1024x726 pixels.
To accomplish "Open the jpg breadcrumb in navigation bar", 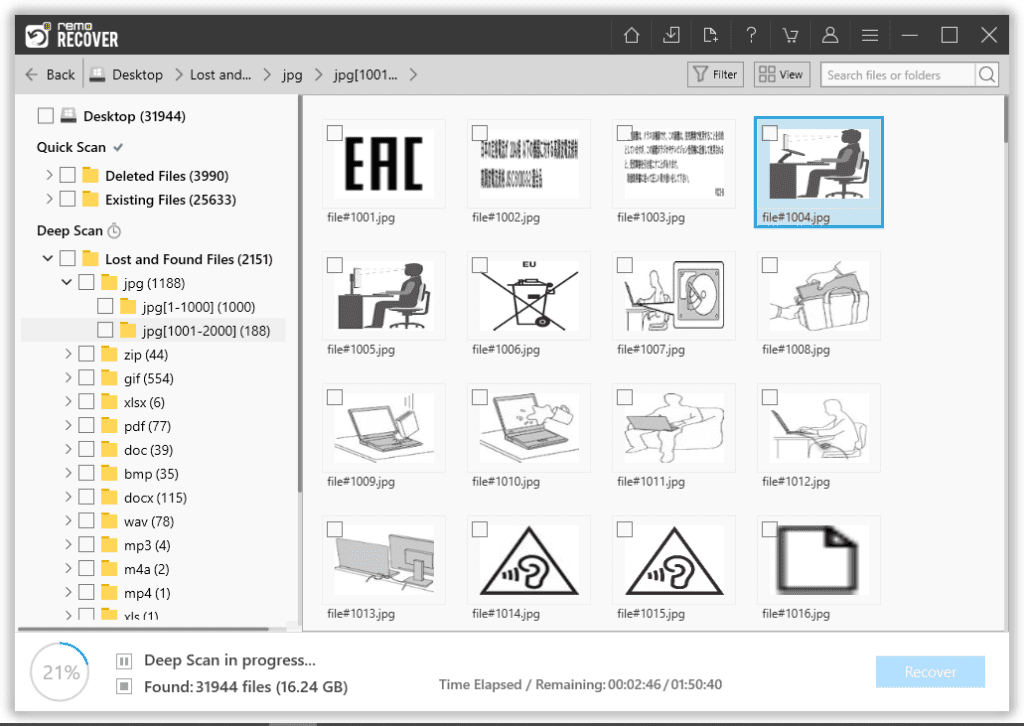I will [x=291, y=74].
